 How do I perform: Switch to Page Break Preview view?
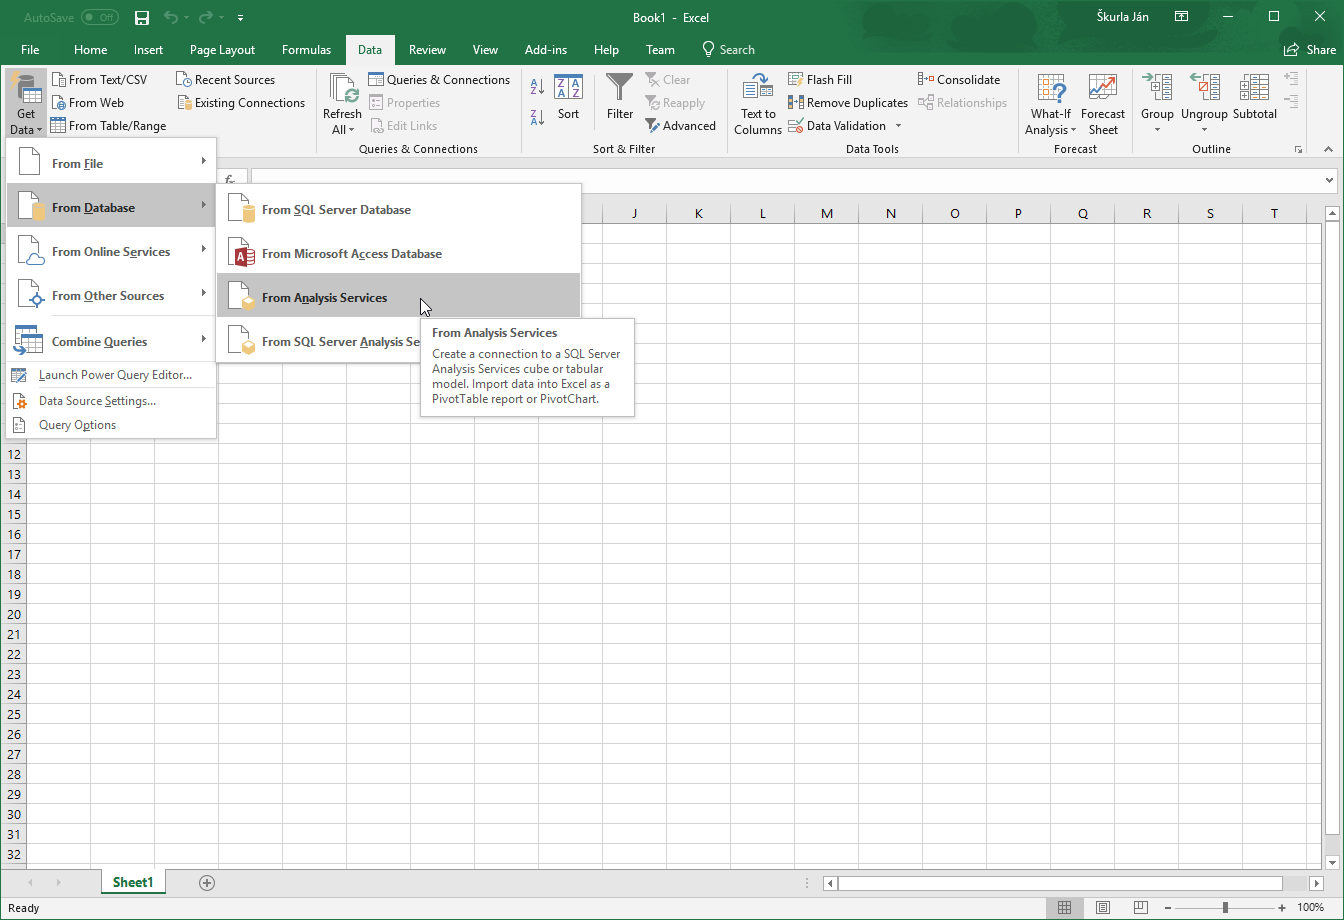pos(1139,908)
